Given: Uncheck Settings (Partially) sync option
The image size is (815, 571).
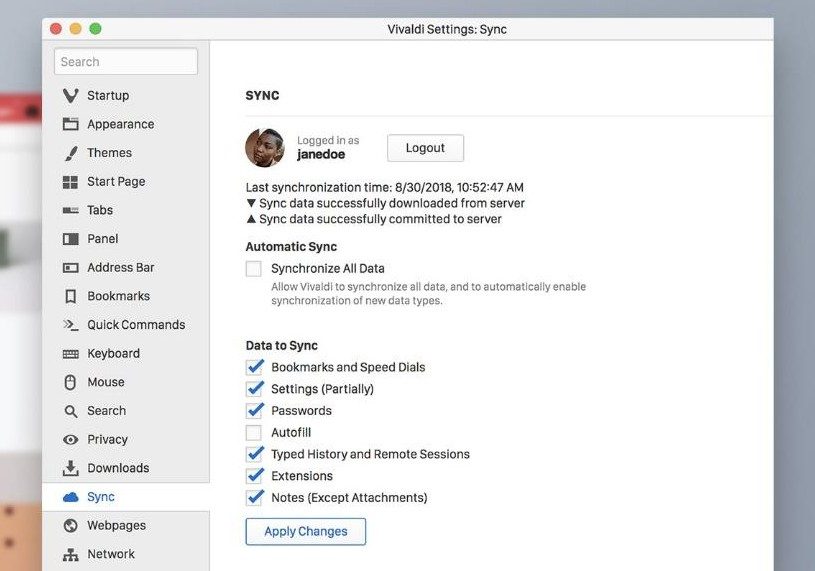Looking at the screenshot, I should coord(254,389).
